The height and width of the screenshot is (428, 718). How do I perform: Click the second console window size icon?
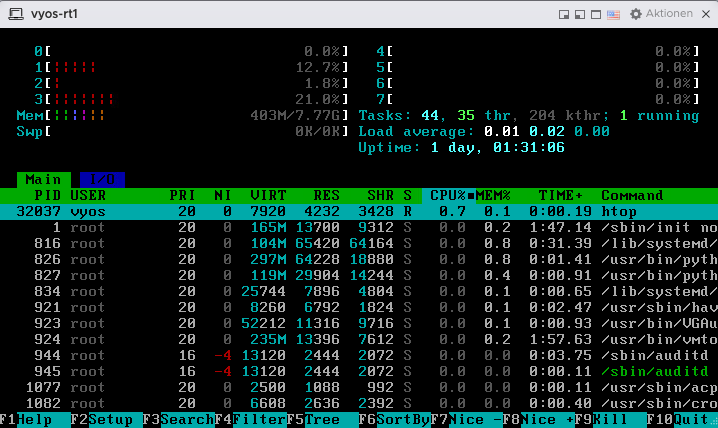point(581,14)
